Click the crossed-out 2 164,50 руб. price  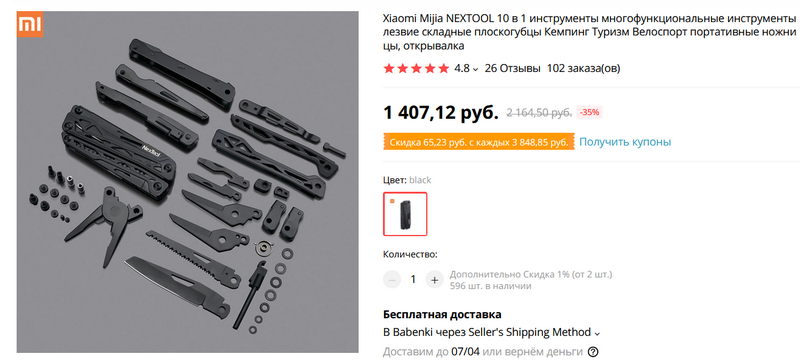[539, 113]
